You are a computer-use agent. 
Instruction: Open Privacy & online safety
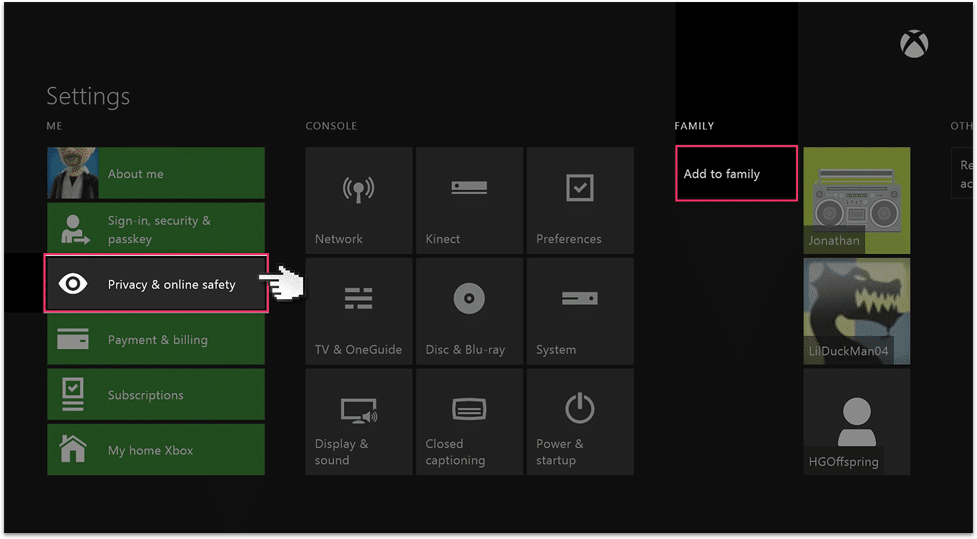point(156,284)
